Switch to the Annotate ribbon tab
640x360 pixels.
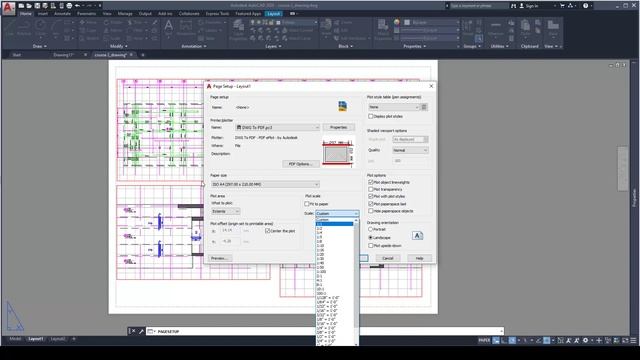tap(62, 13)
